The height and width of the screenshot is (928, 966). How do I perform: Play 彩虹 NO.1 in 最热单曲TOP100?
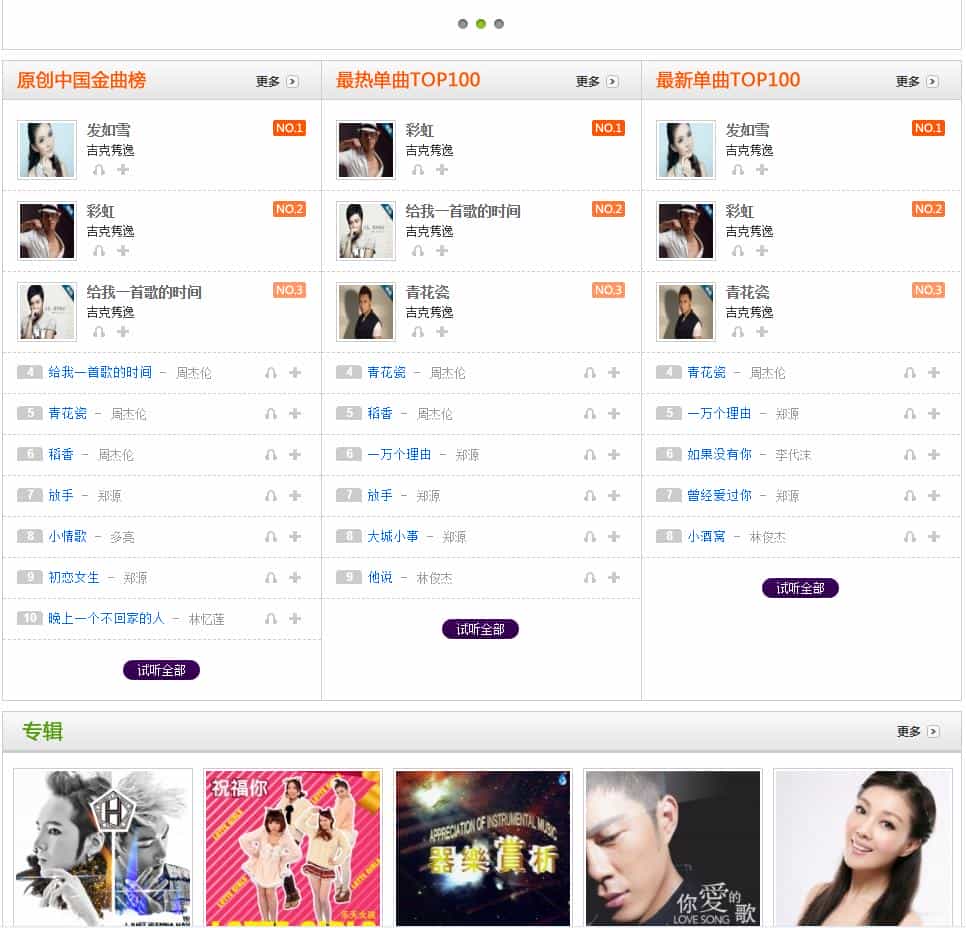[x=418, y=169]
